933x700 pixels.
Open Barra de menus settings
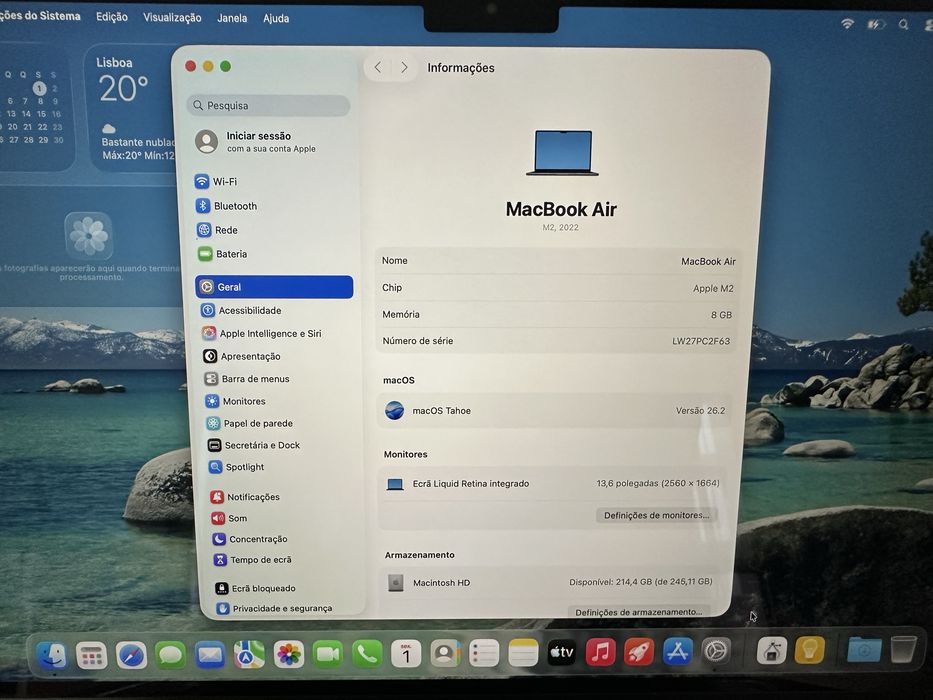pos(247,379)
